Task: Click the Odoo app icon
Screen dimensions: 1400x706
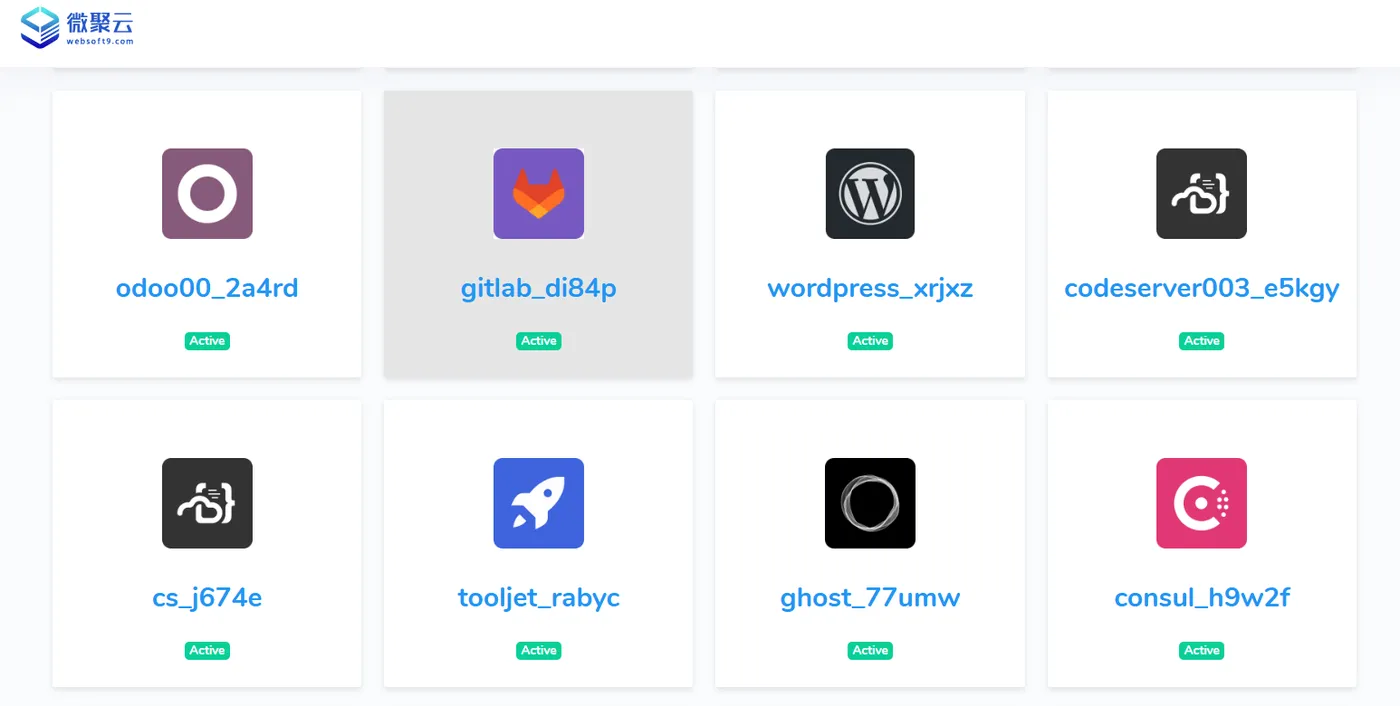Action: coord(207,194)
